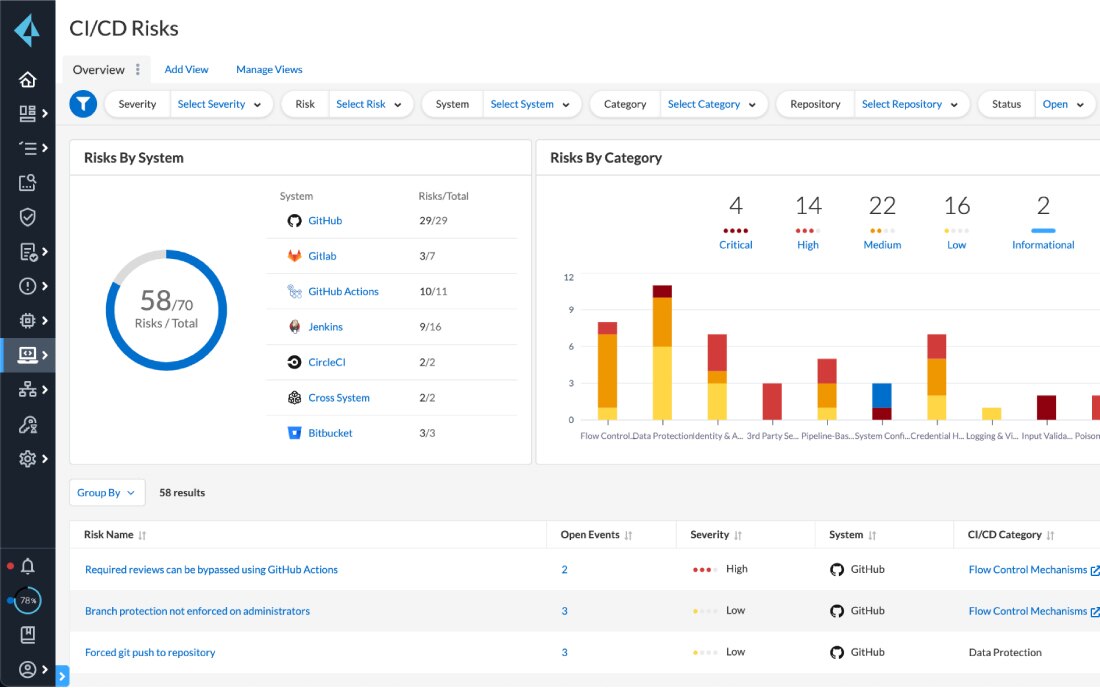1100x688 pixels.
Task: Expand sidebar with blue arrow tab
Action: pyautogui.click(x=62, y=676)
